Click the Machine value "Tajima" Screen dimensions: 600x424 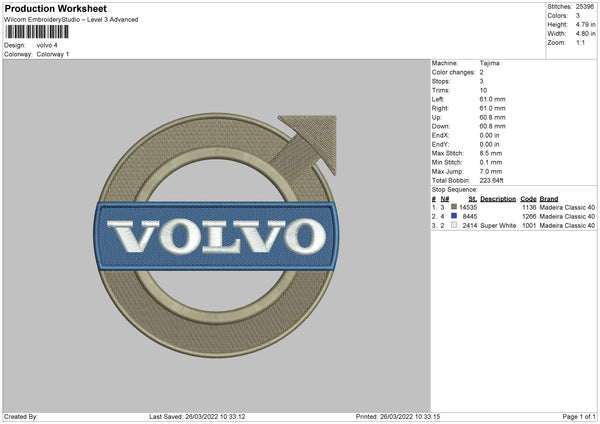489,63
